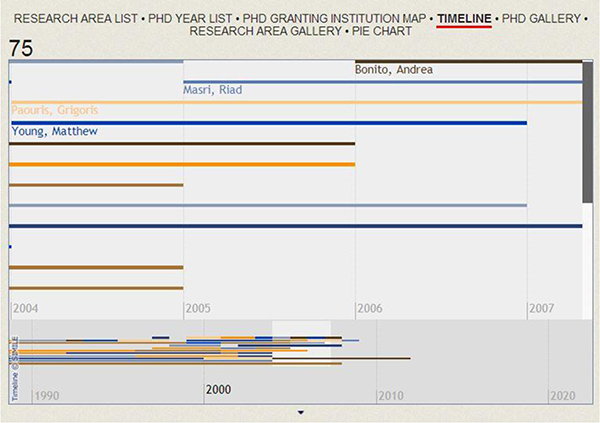Select the active Timeline tab

coord(462,18)
